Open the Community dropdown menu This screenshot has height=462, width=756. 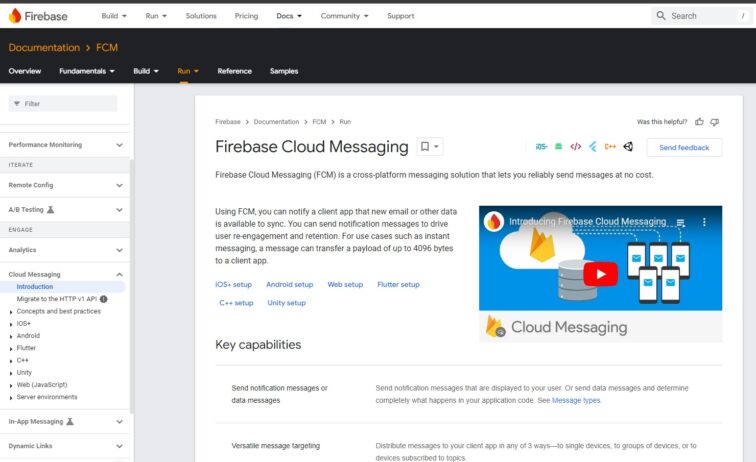[x=344, y=16]
